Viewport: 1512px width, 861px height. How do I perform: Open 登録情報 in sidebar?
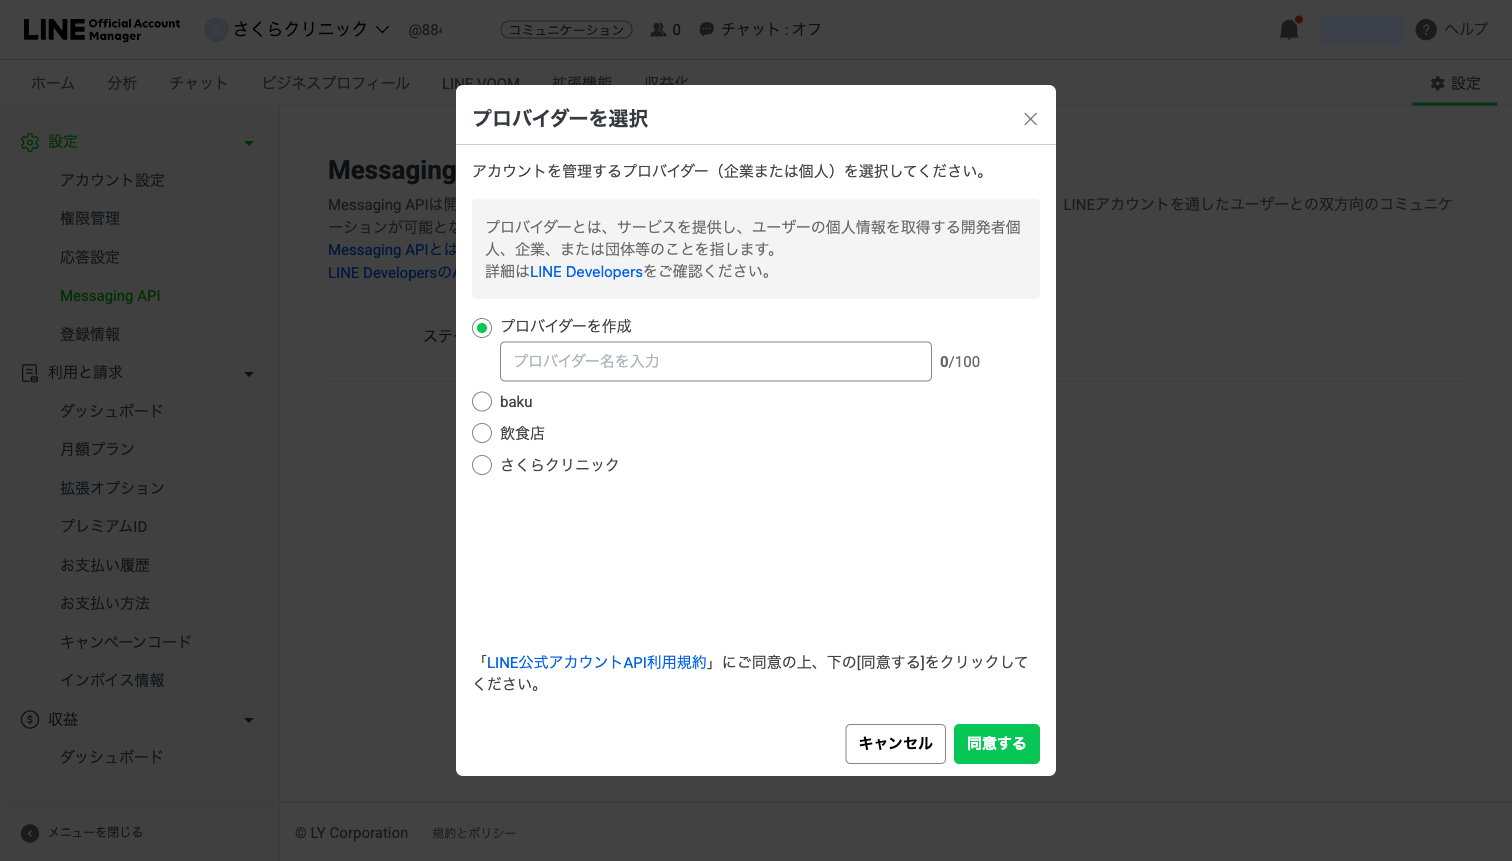click(90, 334)
